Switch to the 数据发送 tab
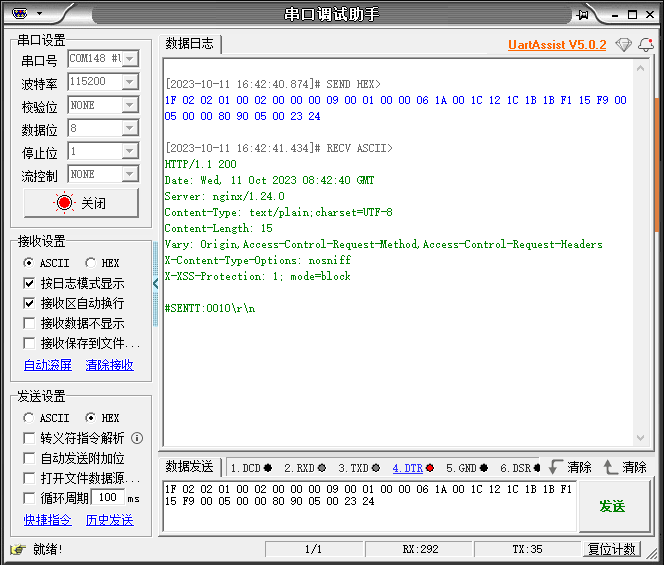This screenshot has width=664, height=565. pos(189,467)
